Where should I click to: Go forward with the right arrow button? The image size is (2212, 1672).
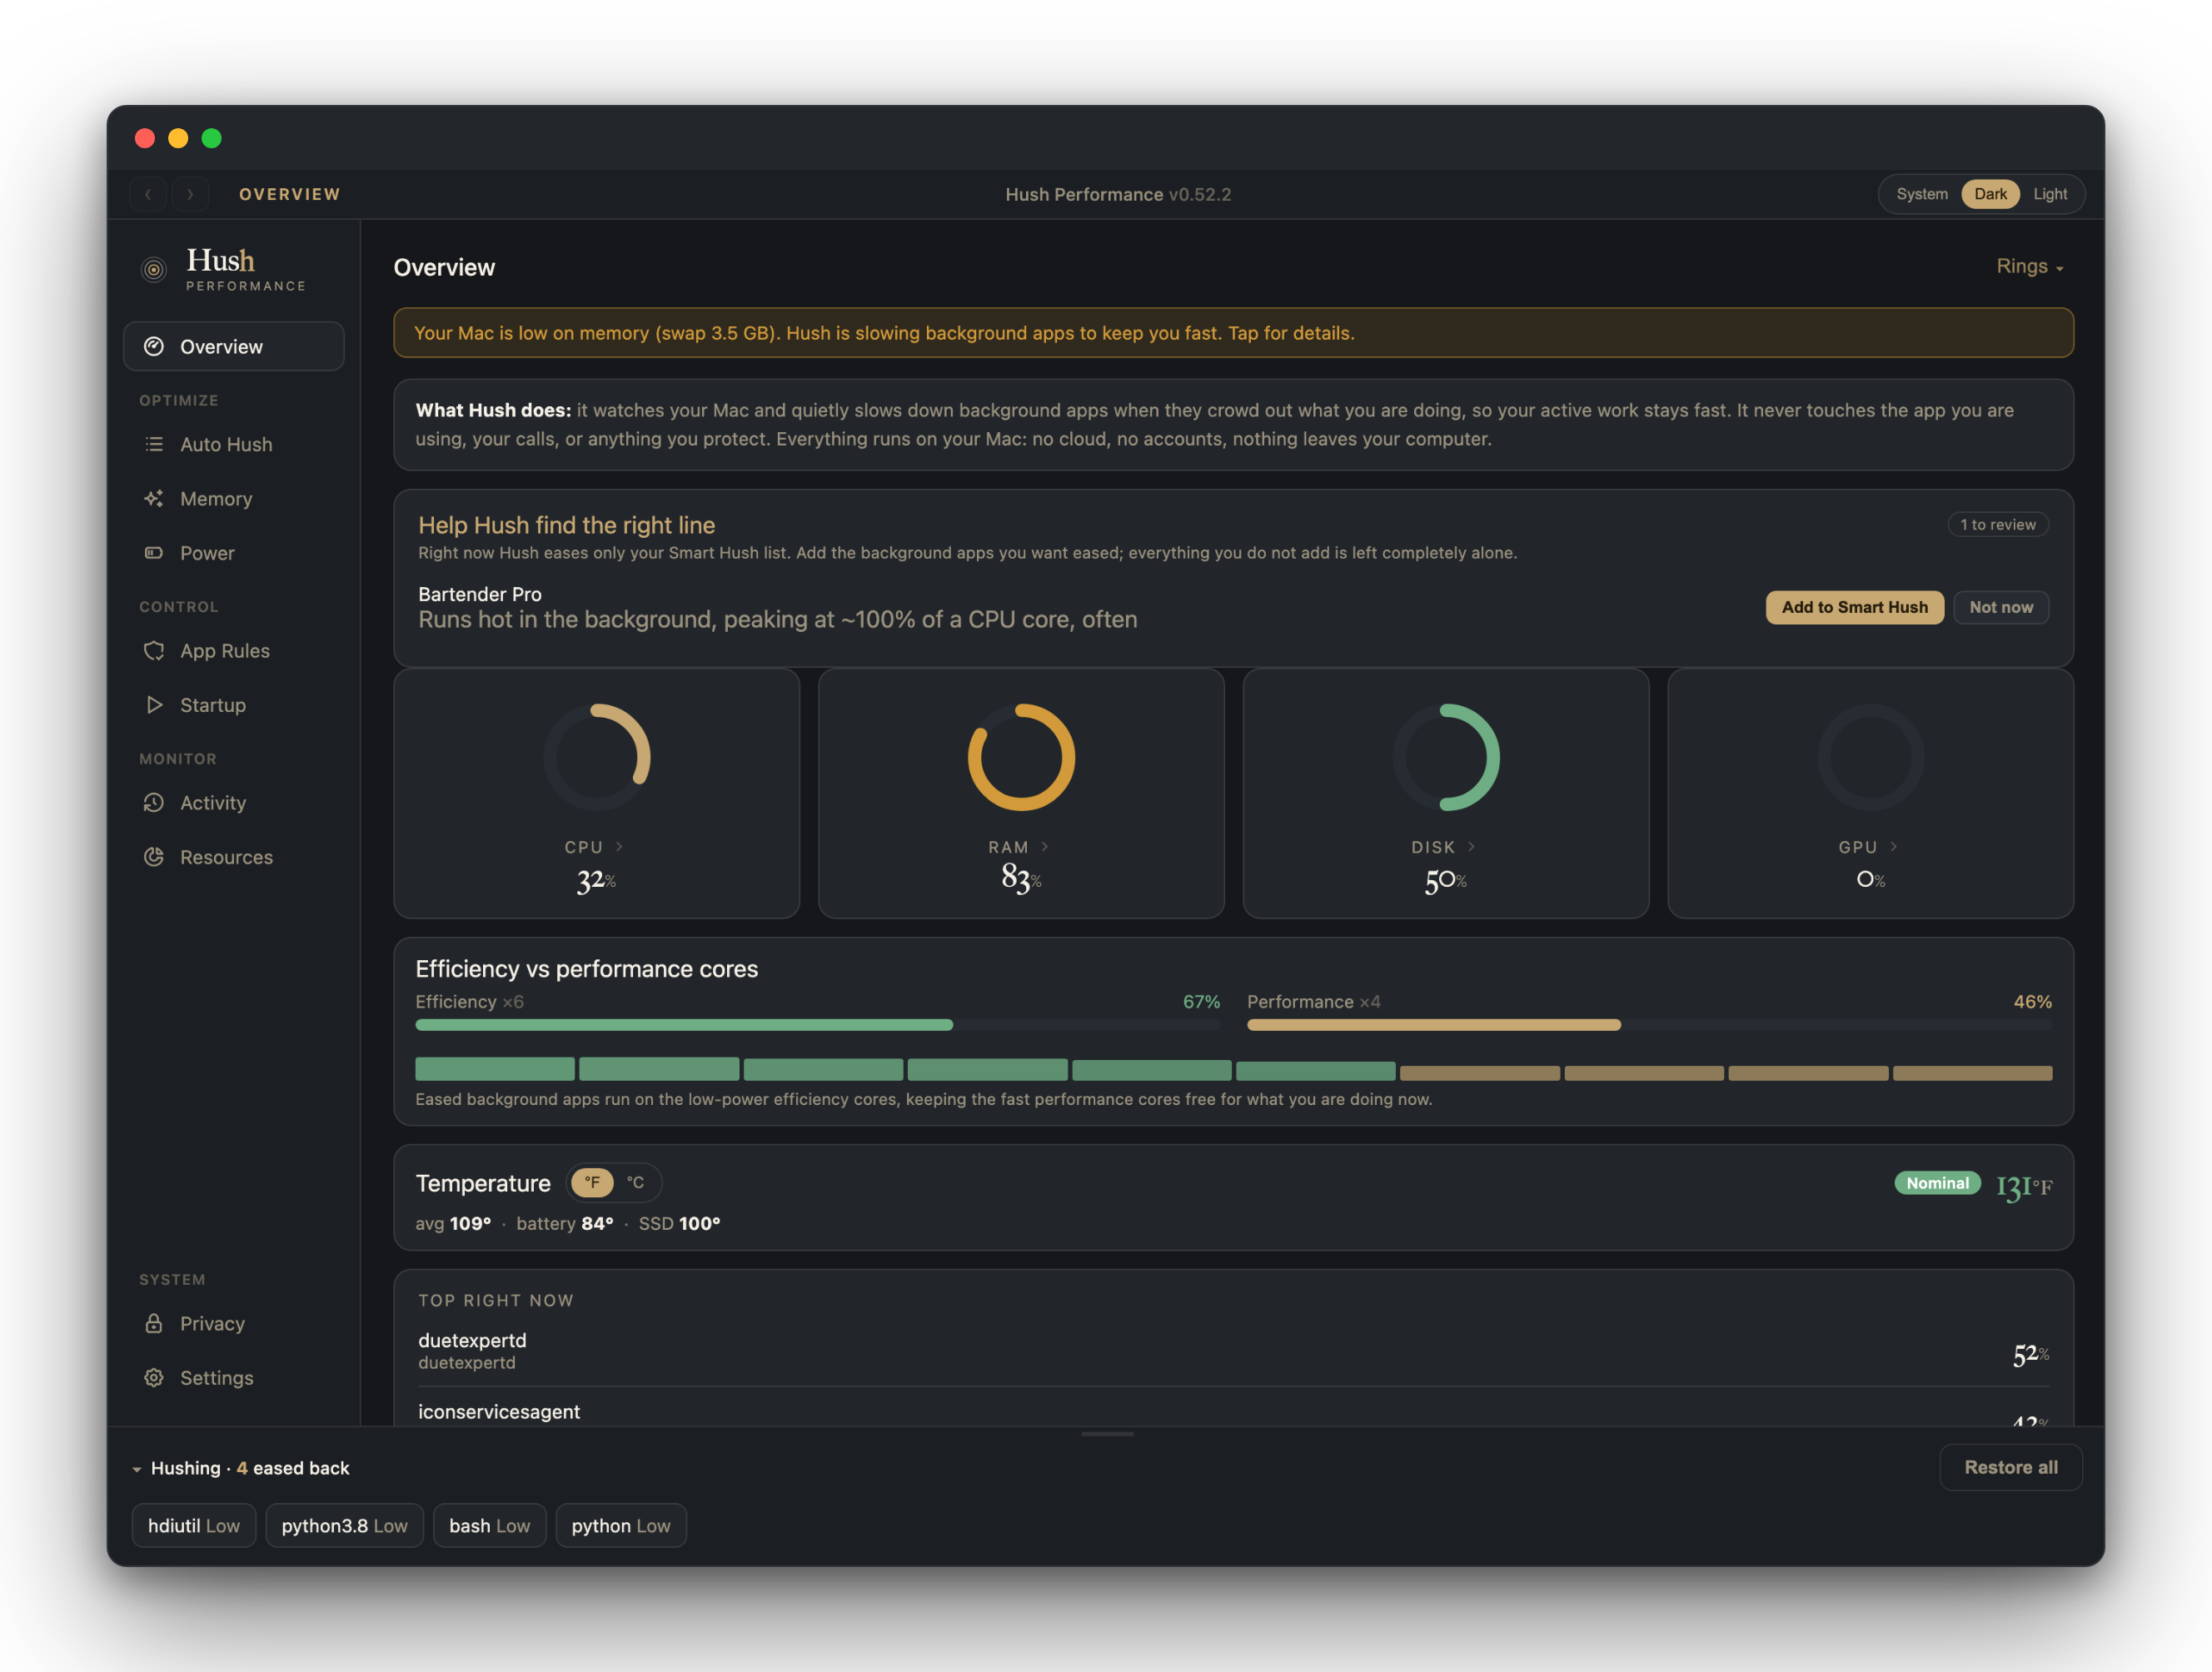[190, 194]
